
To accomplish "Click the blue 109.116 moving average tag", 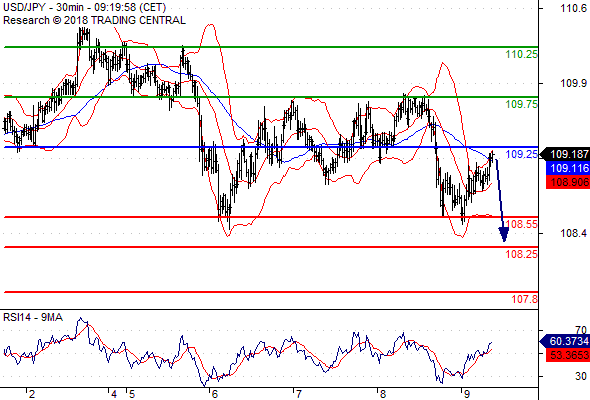I will pyautogui.click(x=568, y=168).
